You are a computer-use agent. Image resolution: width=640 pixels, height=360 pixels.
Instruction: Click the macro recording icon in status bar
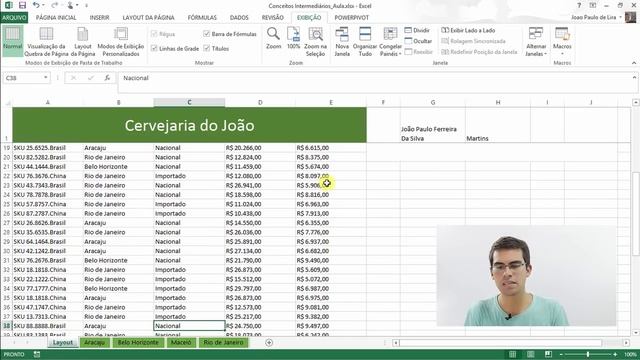click(x=37, y=354)
